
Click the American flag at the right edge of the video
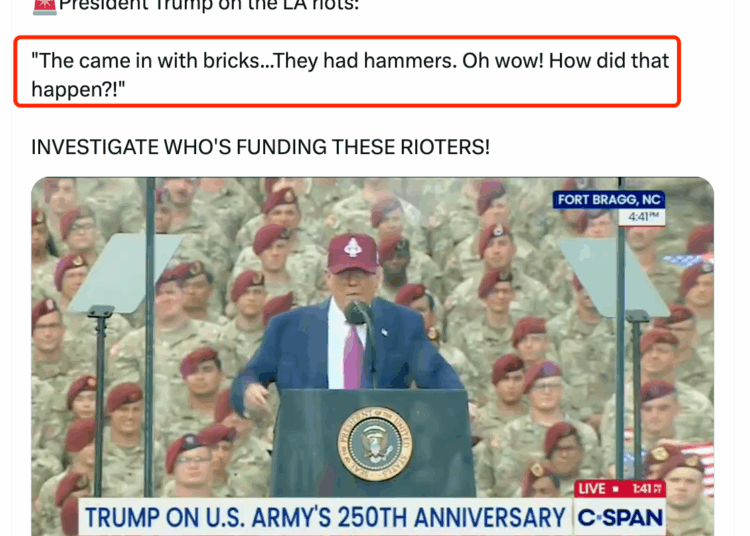point(698,462)
